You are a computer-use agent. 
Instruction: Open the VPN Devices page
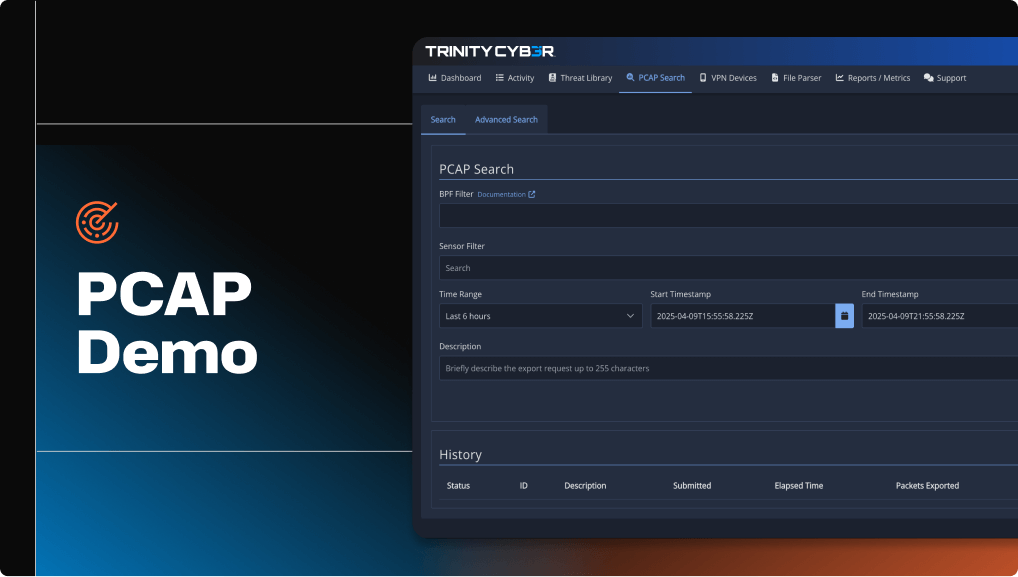coord(728,78)
